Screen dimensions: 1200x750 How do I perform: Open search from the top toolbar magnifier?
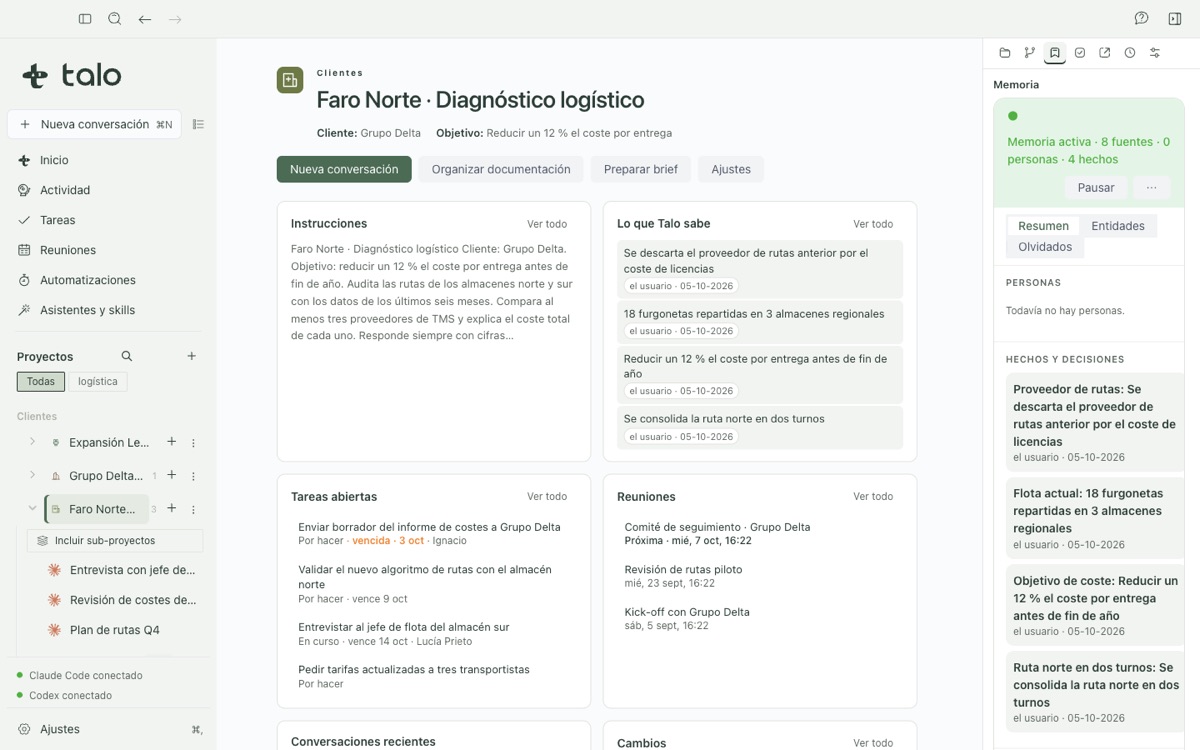[115, 19]
